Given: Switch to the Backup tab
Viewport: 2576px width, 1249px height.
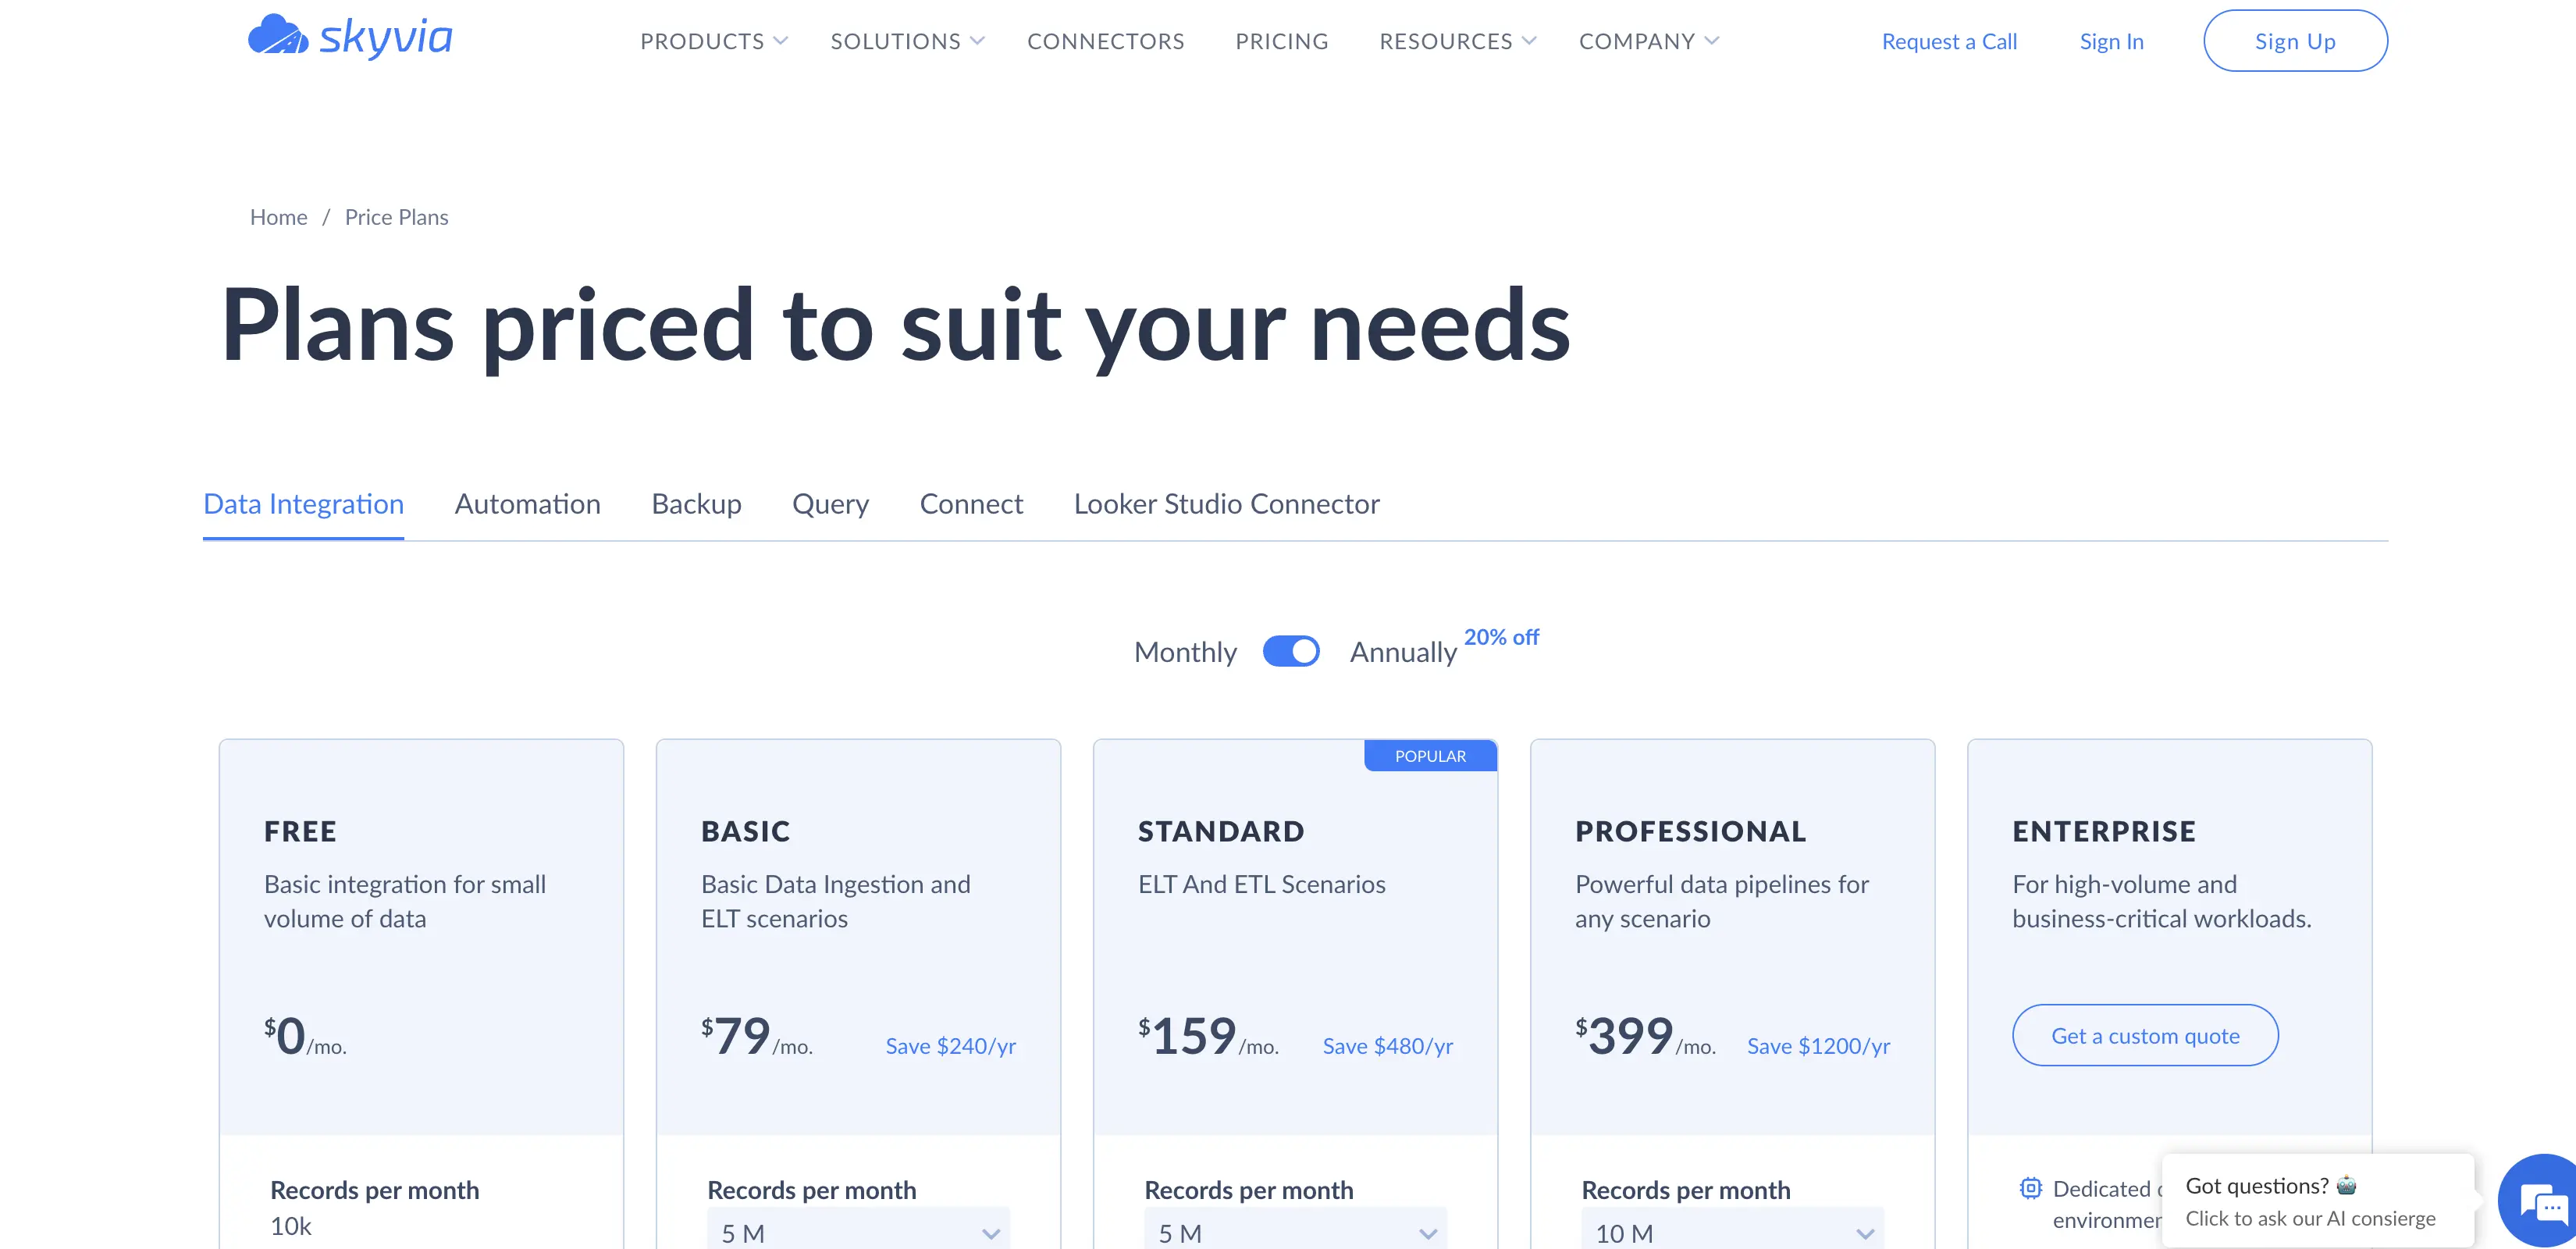Looking at the screenshot, I should [696, 504].
